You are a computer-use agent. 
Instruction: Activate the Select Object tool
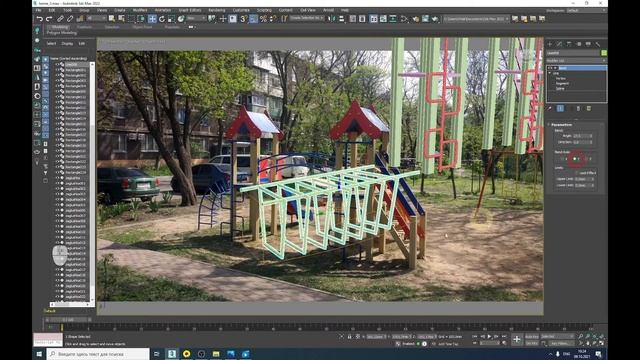(x=112, y=19)
